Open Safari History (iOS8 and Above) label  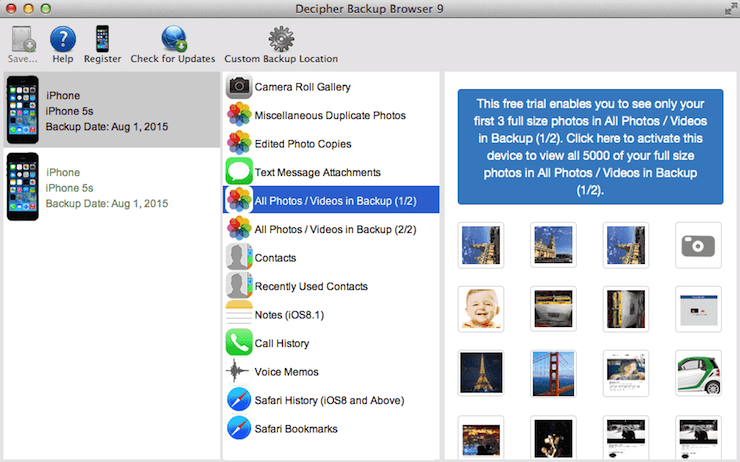[329, 400]
